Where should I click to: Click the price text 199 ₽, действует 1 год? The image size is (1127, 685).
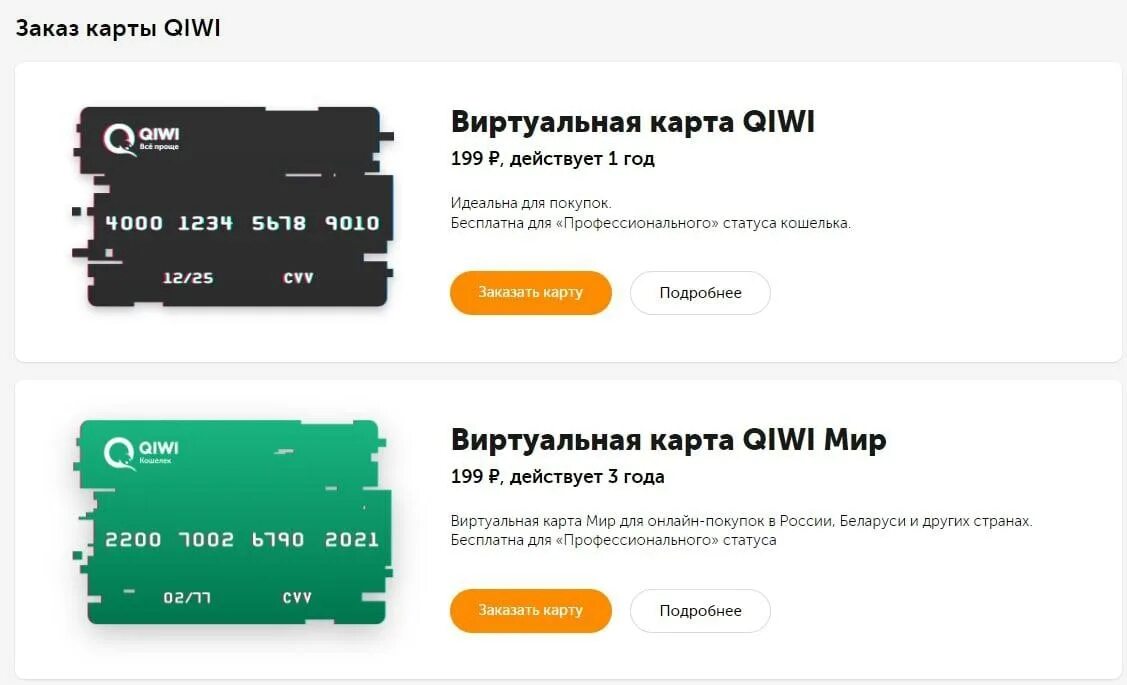[552, 158]
